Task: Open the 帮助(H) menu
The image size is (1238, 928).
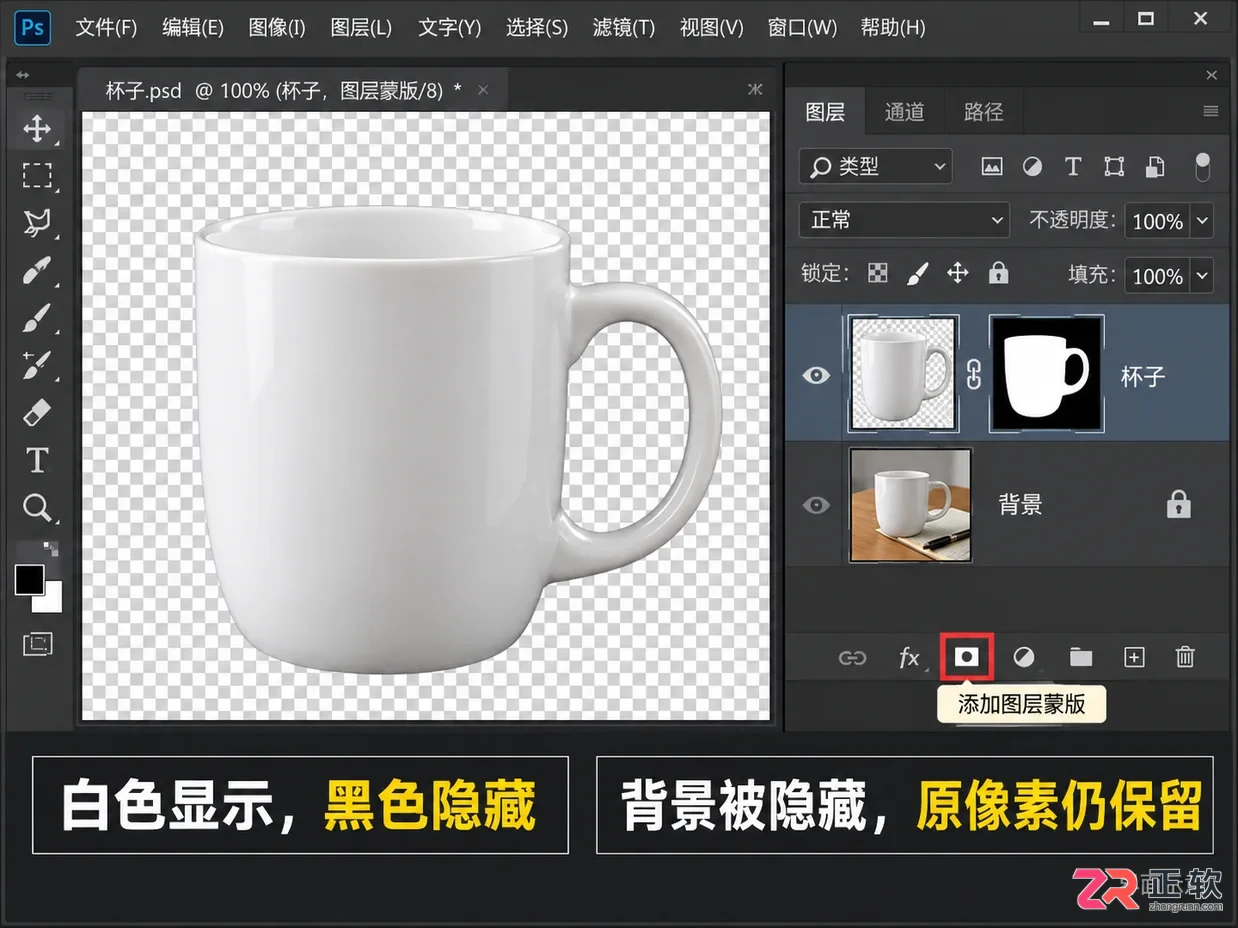Action: click(x=893, y=27)
